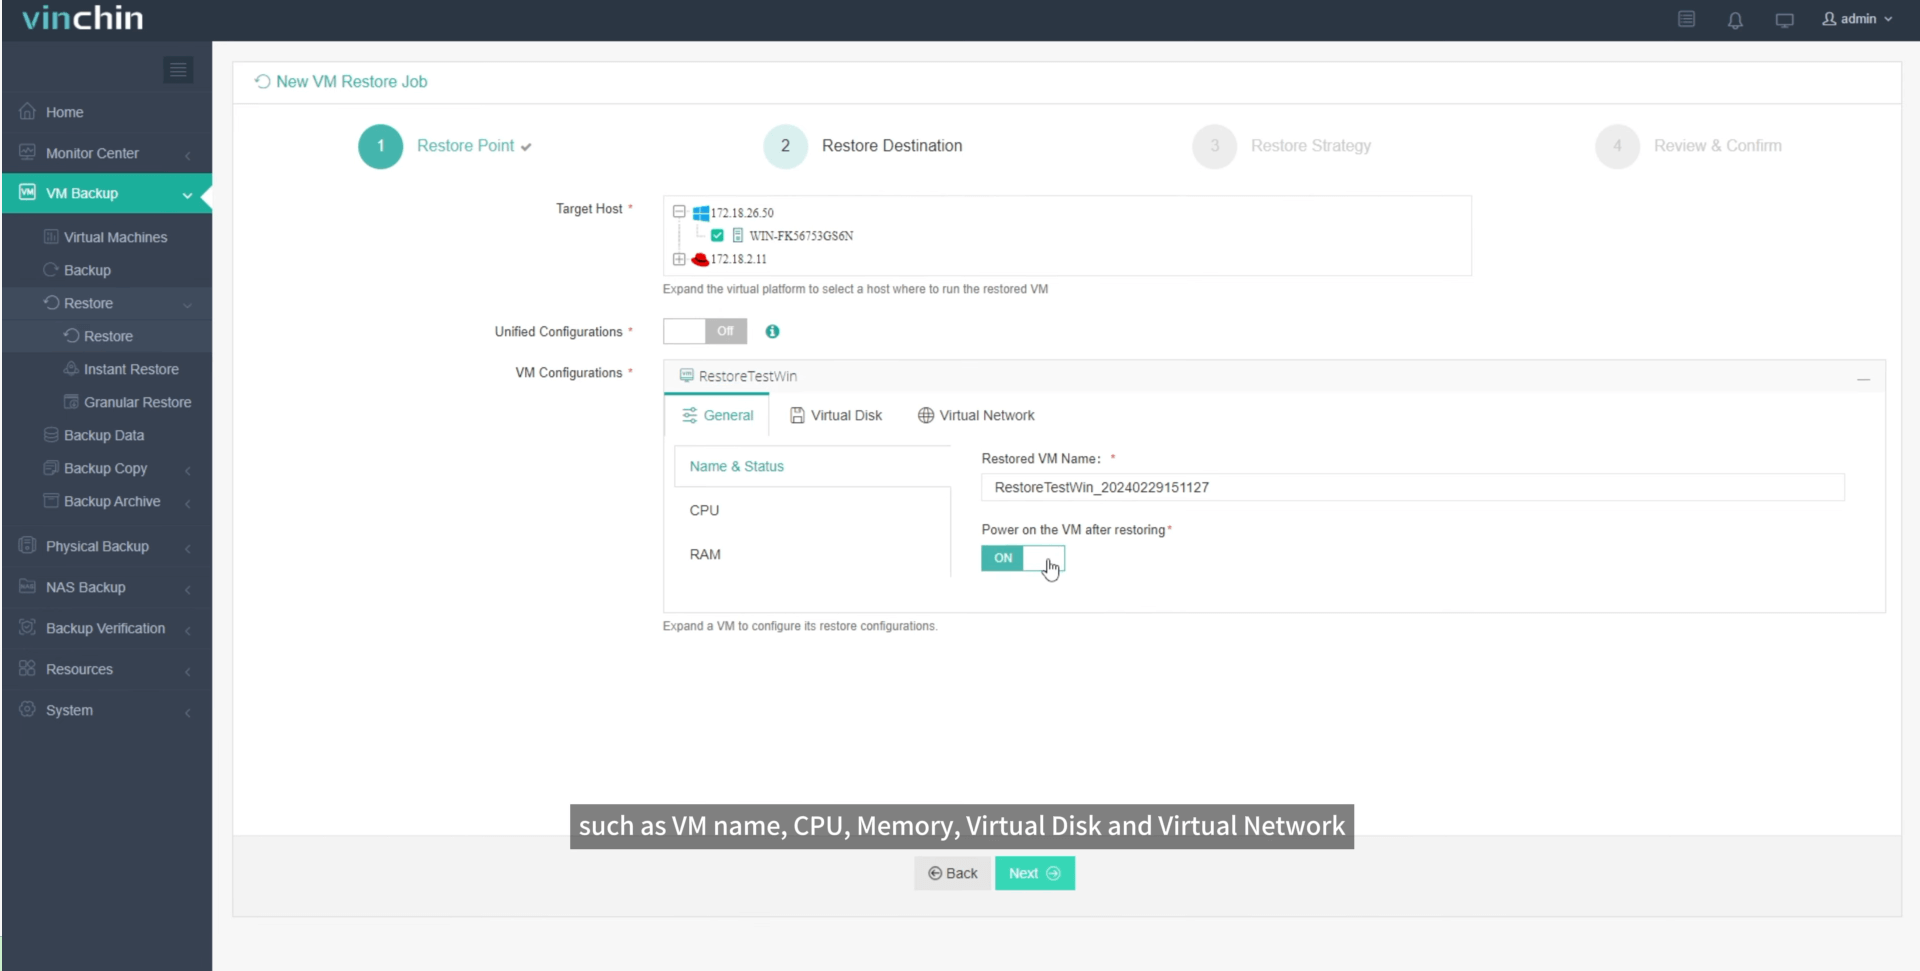Toggle Power on the VM after restoring
Screen dimensions: 1920x971
click(x=1023, y=558)
